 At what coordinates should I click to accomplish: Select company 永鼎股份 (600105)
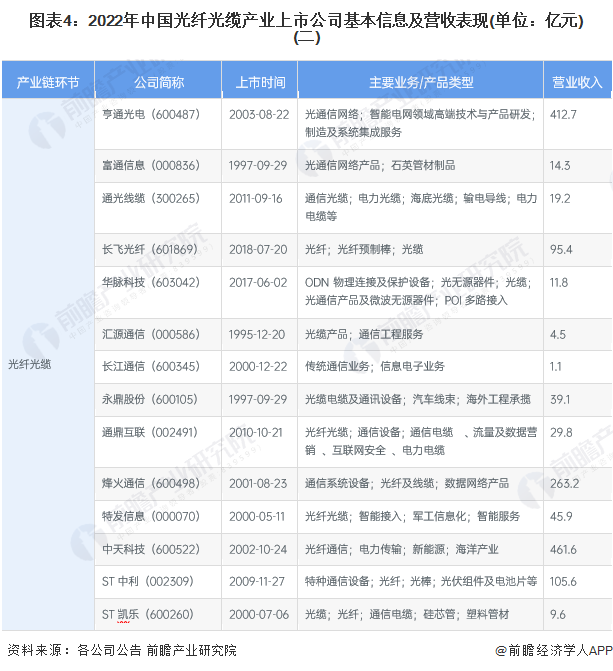(x=150, y=399)
